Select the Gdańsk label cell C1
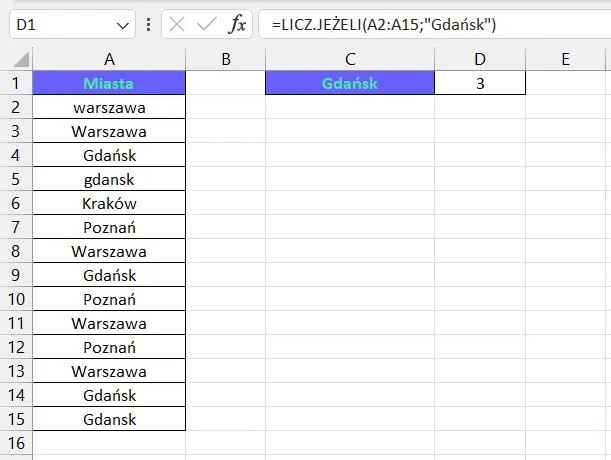Image resolution: width=611 pixels, height=460 pixels. click(350, 84)
